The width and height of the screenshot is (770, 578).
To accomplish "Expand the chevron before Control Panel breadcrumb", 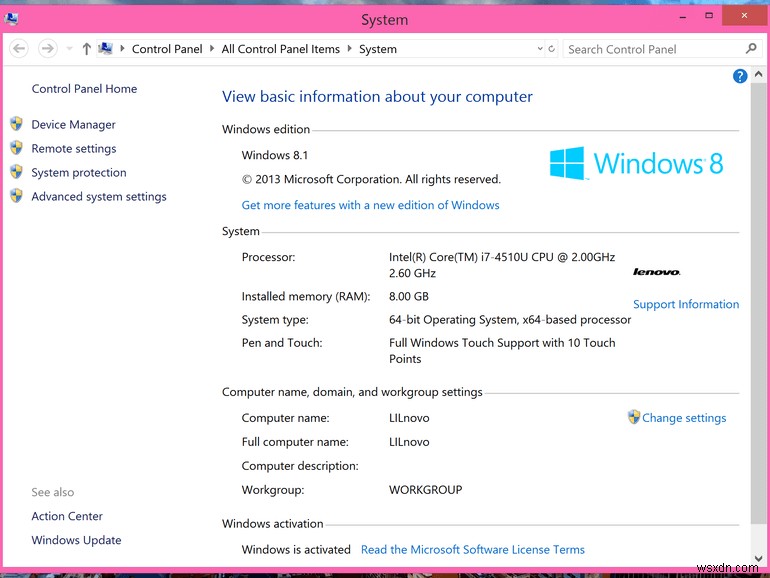I will [x=122, y=49].
